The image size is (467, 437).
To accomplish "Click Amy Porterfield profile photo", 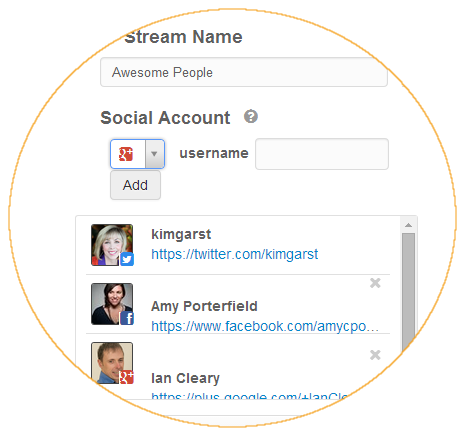I will pyautogui.click(x=112, y=304).
